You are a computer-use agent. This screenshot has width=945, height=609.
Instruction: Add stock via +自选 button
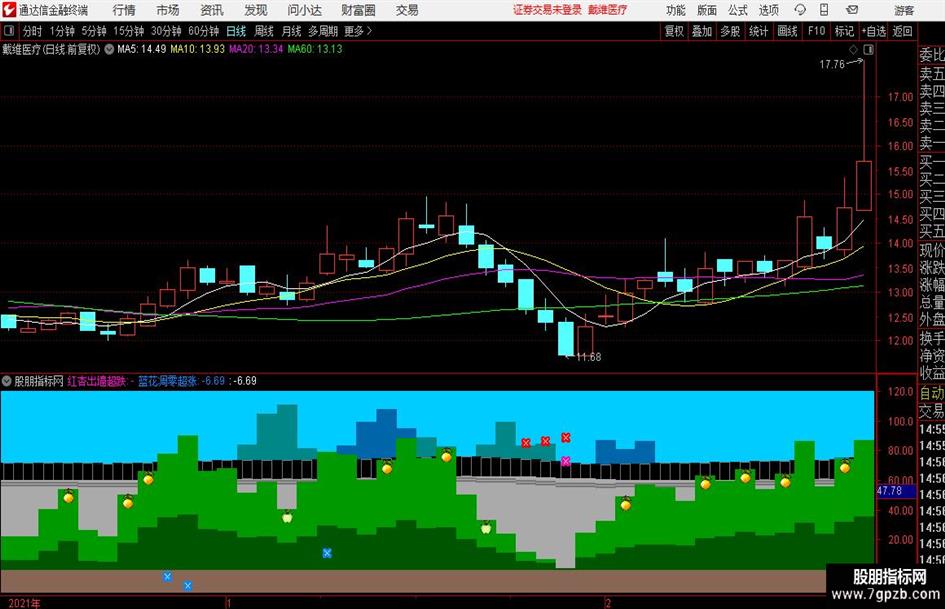(x=874, y=31)
